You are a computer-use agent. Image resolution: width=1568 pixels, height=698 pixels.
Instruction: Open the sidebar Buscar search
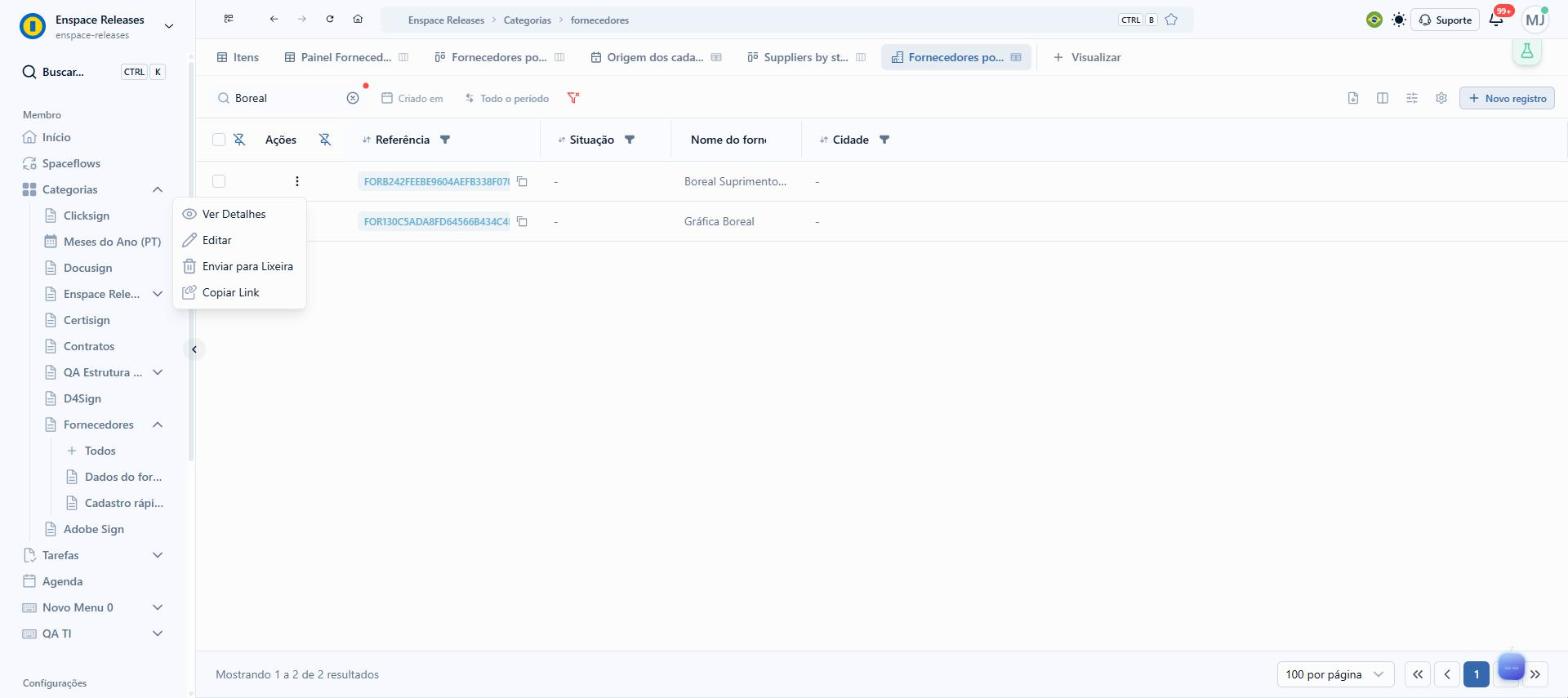[x=94, y=72]
